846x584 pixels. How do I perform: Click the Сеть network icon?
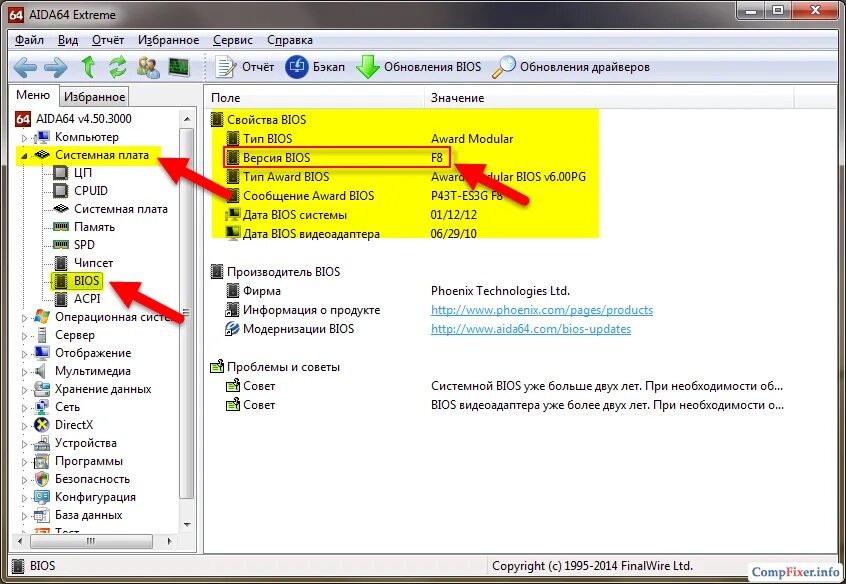pos(42,408)
